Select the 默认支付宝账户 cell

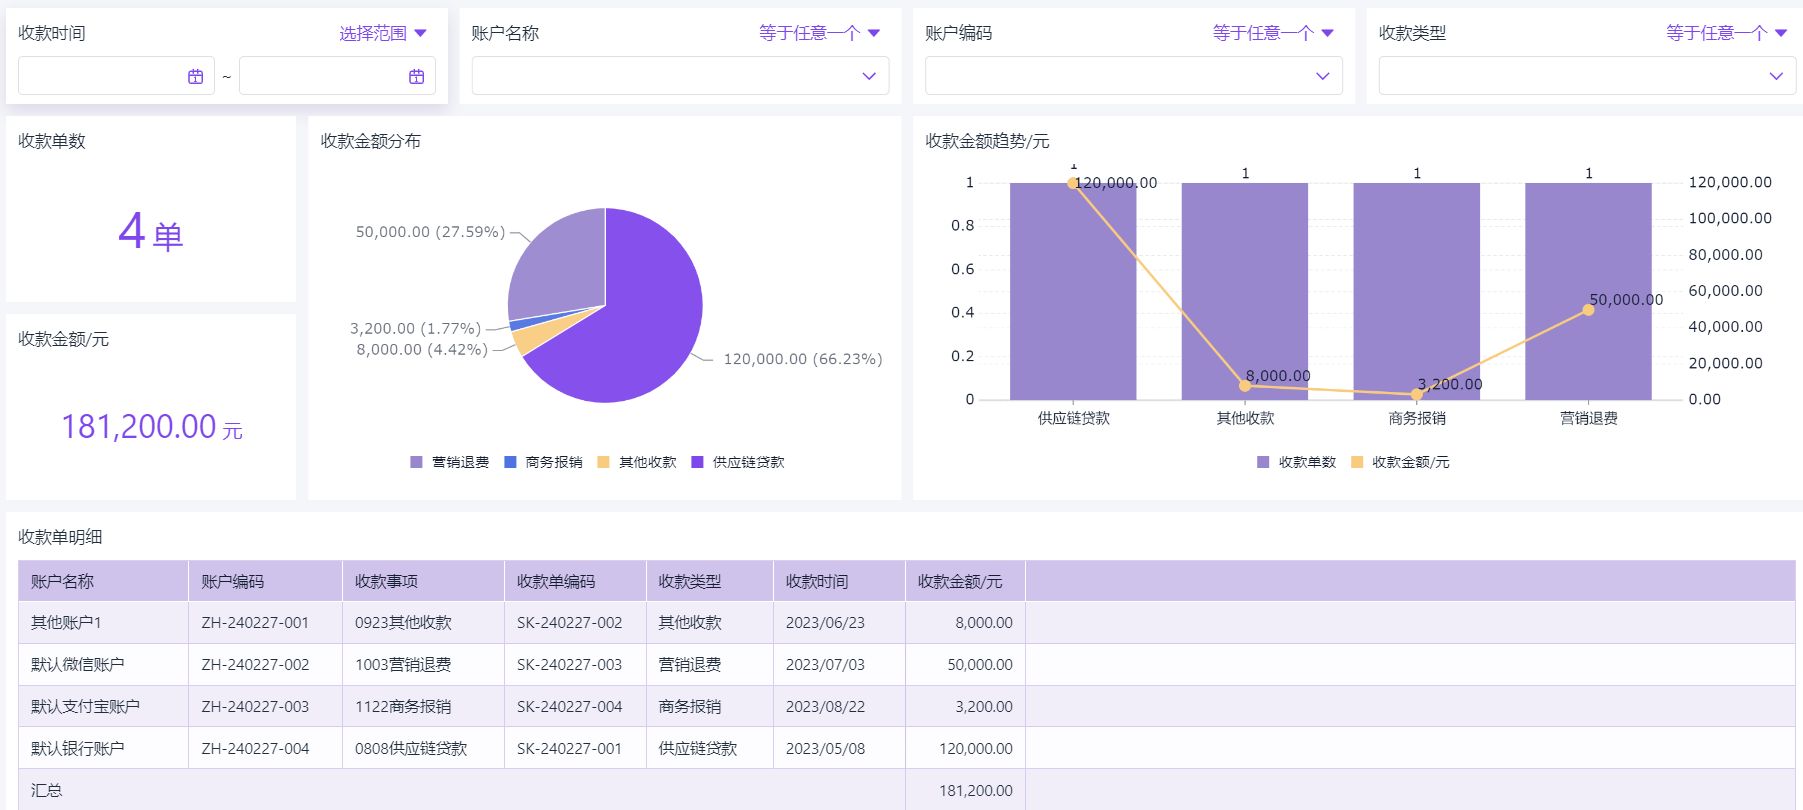103,706
